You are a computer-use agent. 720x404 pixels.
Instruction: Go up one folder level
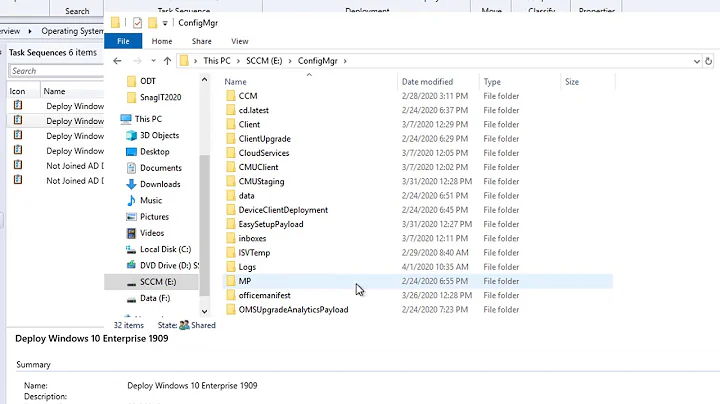coord(167,61)
